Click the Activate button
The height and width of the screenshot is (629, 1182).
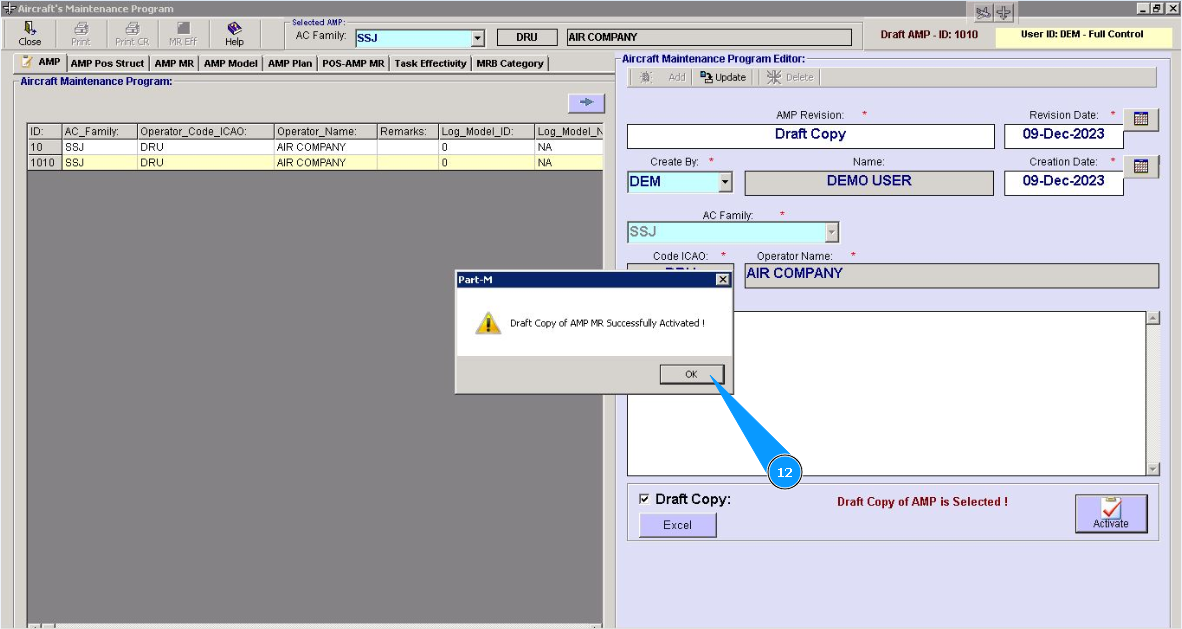point(1111,514)
